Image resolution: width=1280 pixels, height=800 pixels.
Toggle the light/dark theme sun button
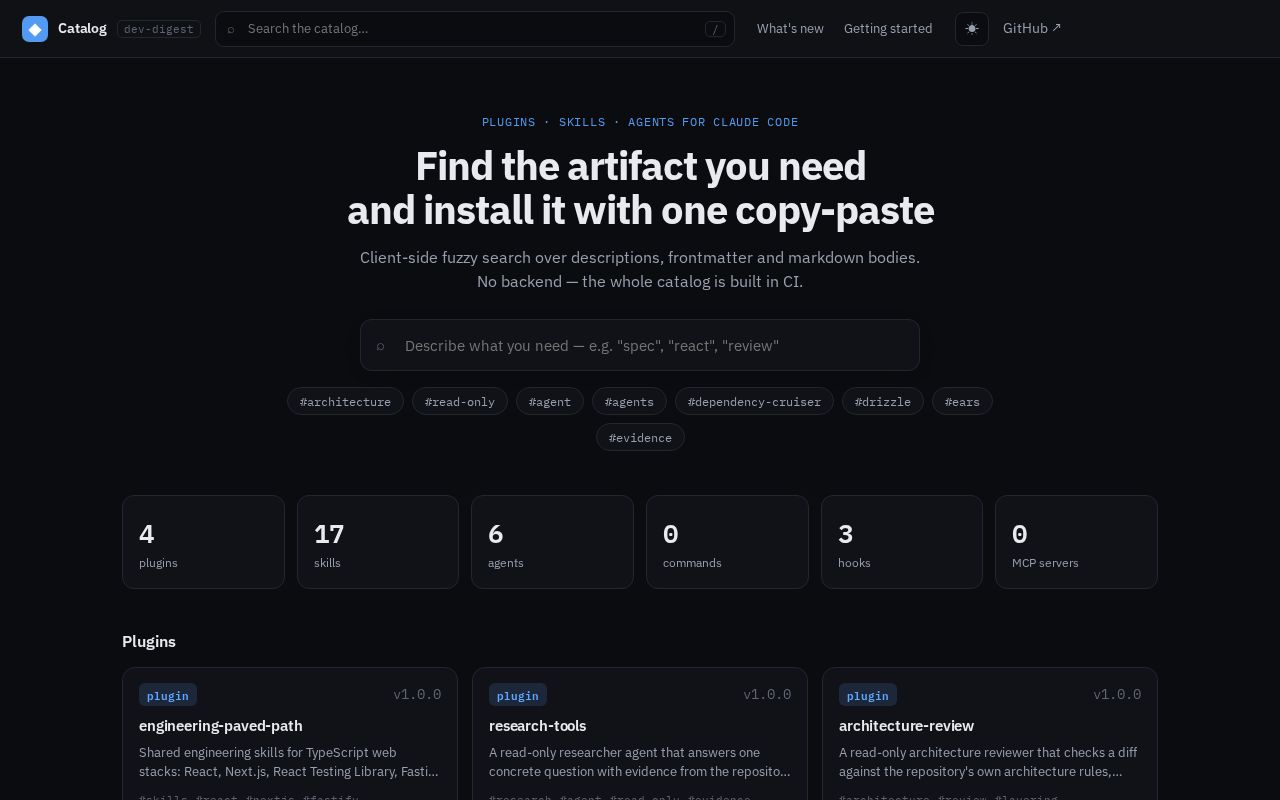(x=972, y=29)
